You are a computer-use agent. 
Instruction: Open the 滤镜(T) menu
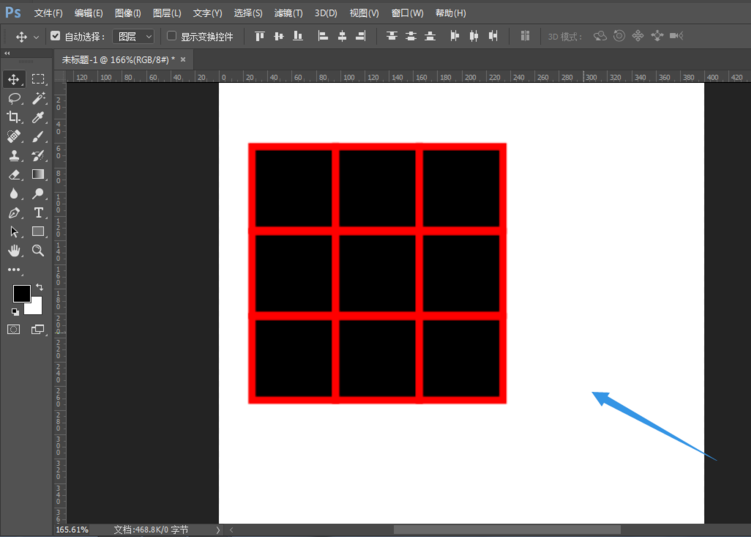pyautogui.click(x=288, y=13)
